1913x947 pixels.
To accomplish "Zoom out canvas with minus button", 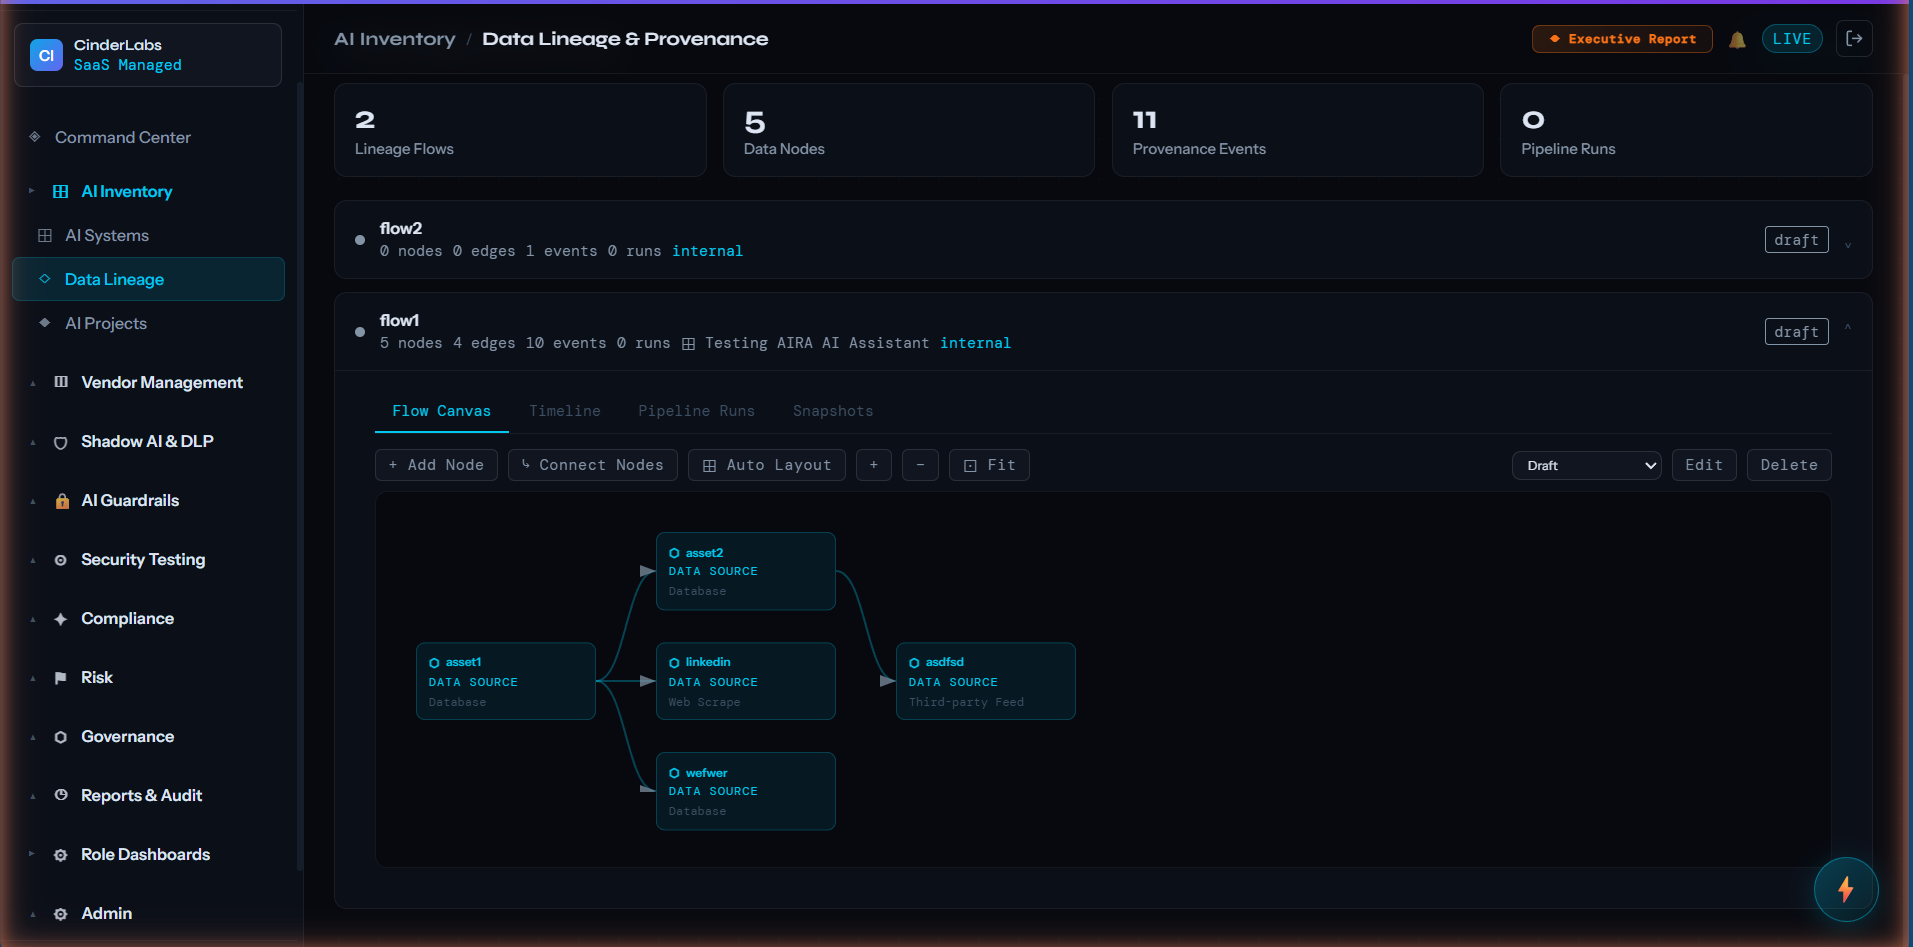I will point(920,465).
